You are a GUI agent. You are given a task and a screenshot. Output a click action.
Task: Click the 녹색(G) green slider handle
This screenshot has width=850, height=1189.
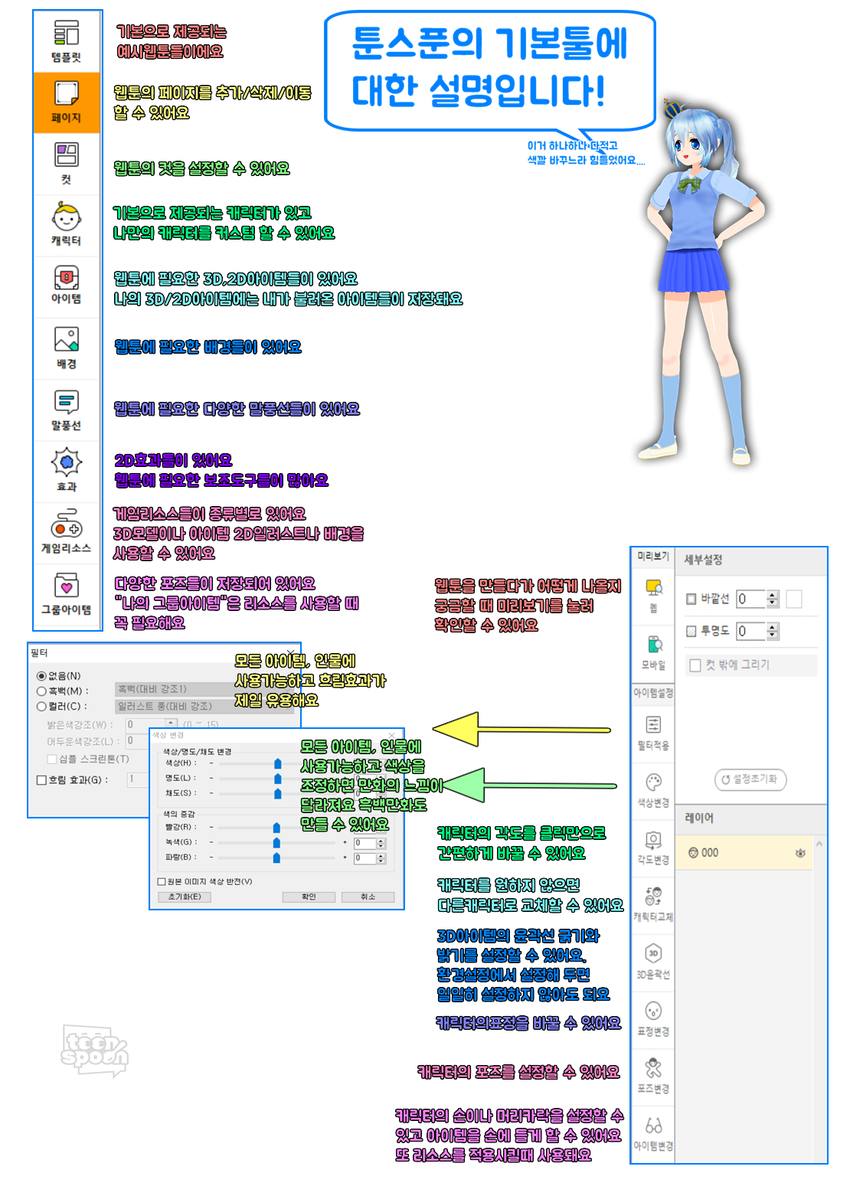click(x=277, y=842)
